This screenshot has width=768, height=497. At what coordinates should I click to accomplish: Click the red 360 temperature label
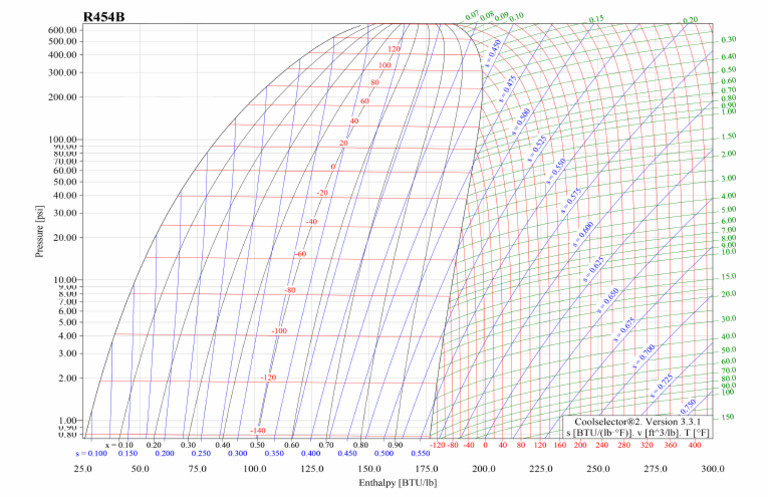click(671, 445)
